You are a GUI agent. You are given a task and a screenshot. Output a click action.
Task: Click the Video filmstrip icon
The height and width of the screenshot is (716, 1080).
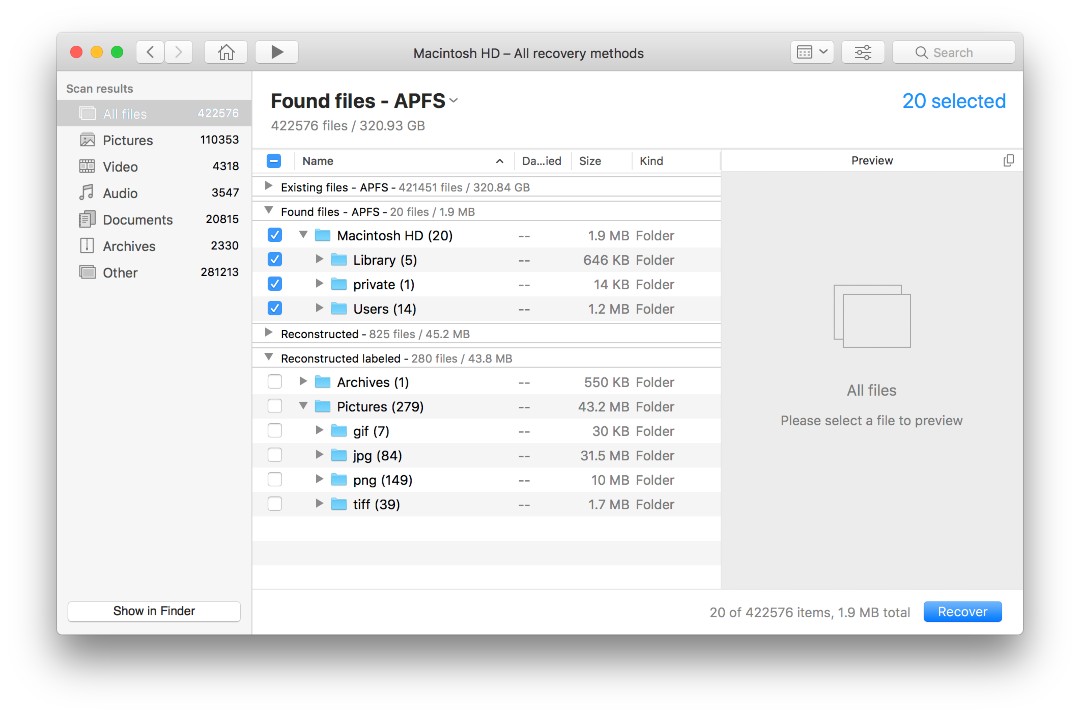tap(87, 166)
